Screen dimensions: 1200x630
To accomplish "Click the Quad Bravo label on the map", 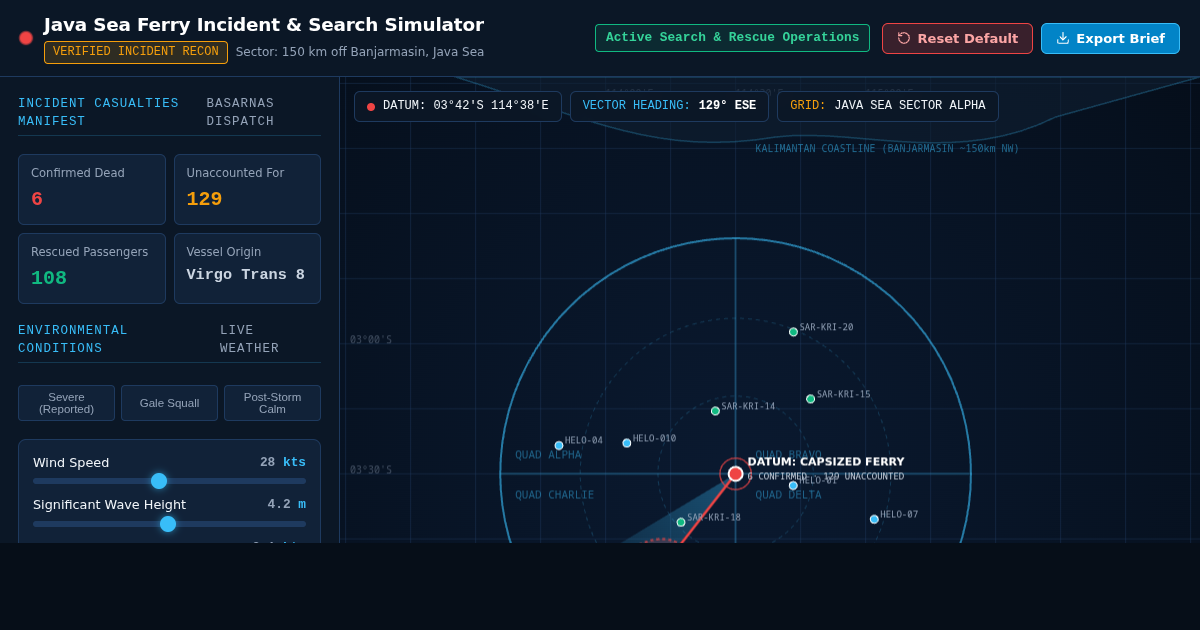I will point(788,455).
